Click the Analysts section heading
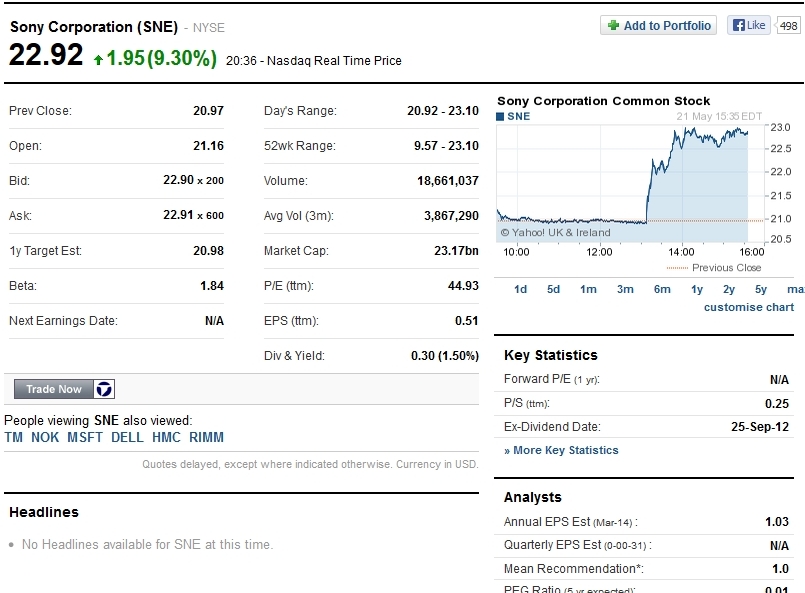Screen dimensions: 805x593 pos(533,497)
